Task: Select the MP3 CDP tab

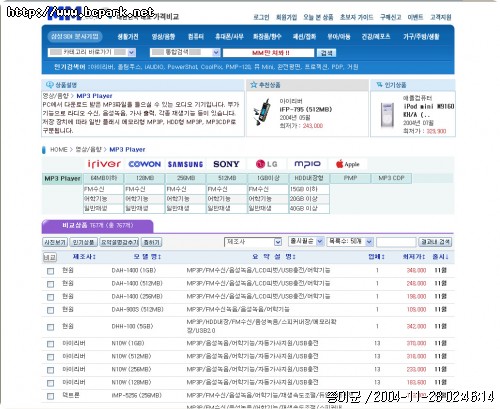Action: (391, 178)
